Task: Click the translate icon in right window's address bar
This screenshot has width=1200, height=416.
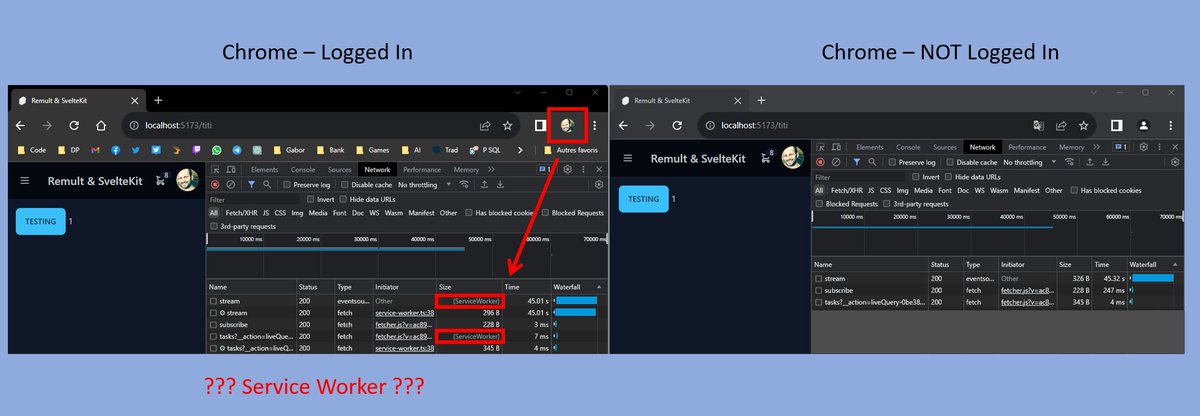Action: pyautogui.click(x=1038, y=125)
